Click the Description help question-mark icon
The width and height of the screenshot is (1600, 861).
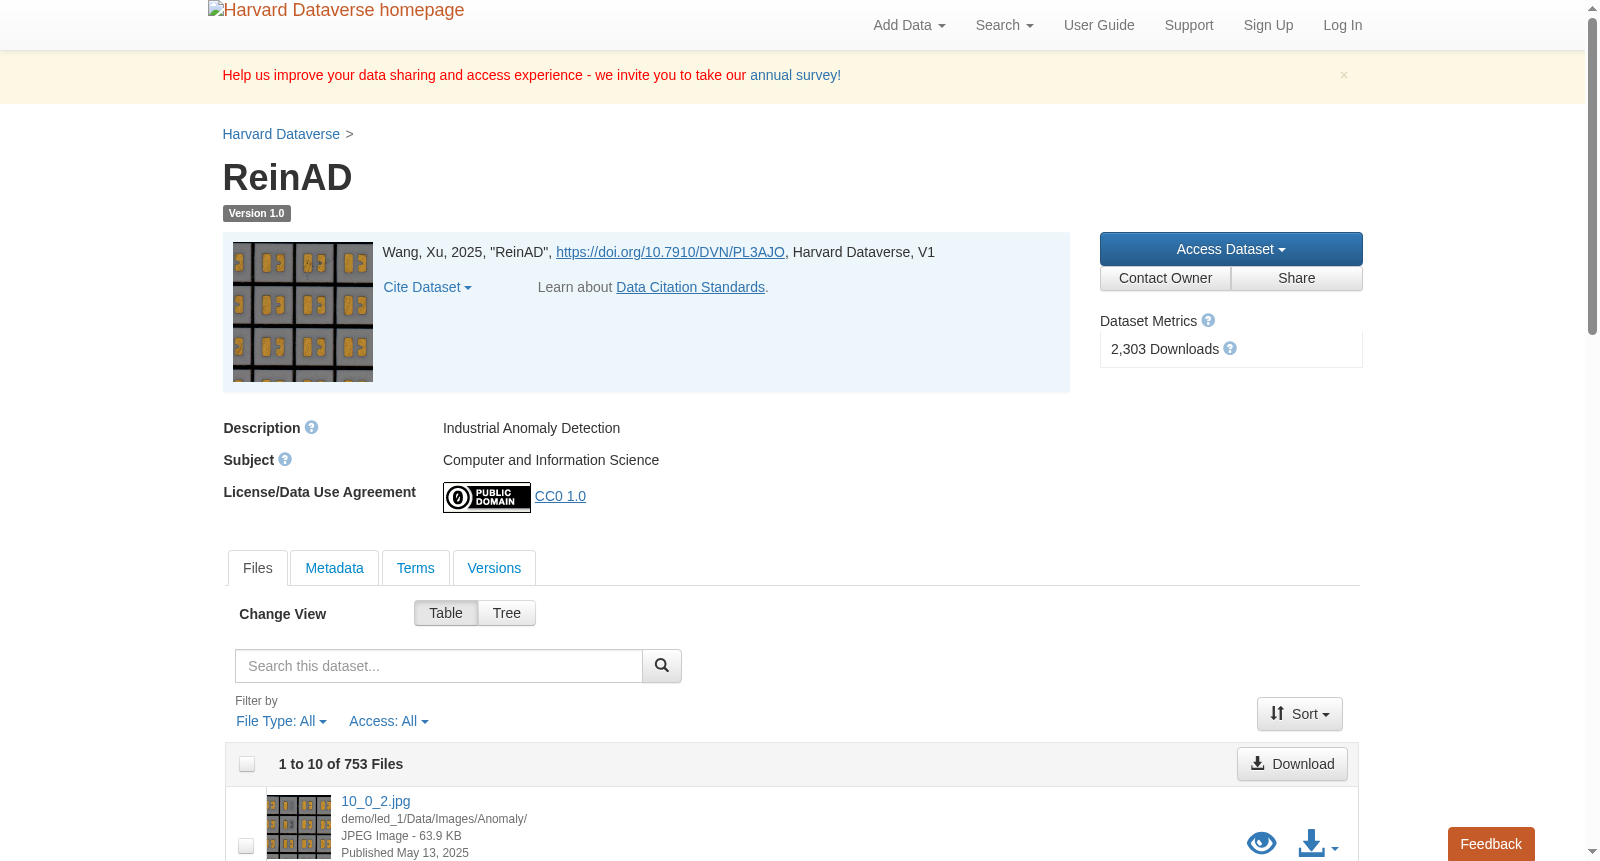click(311, 427)
